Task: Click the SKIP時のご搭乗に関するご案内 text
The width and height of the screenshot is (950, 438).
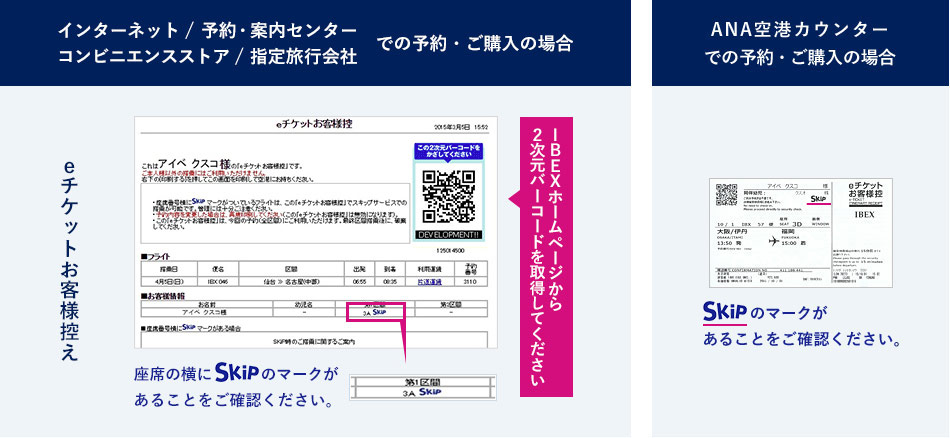Action: [x=314, y=342]
